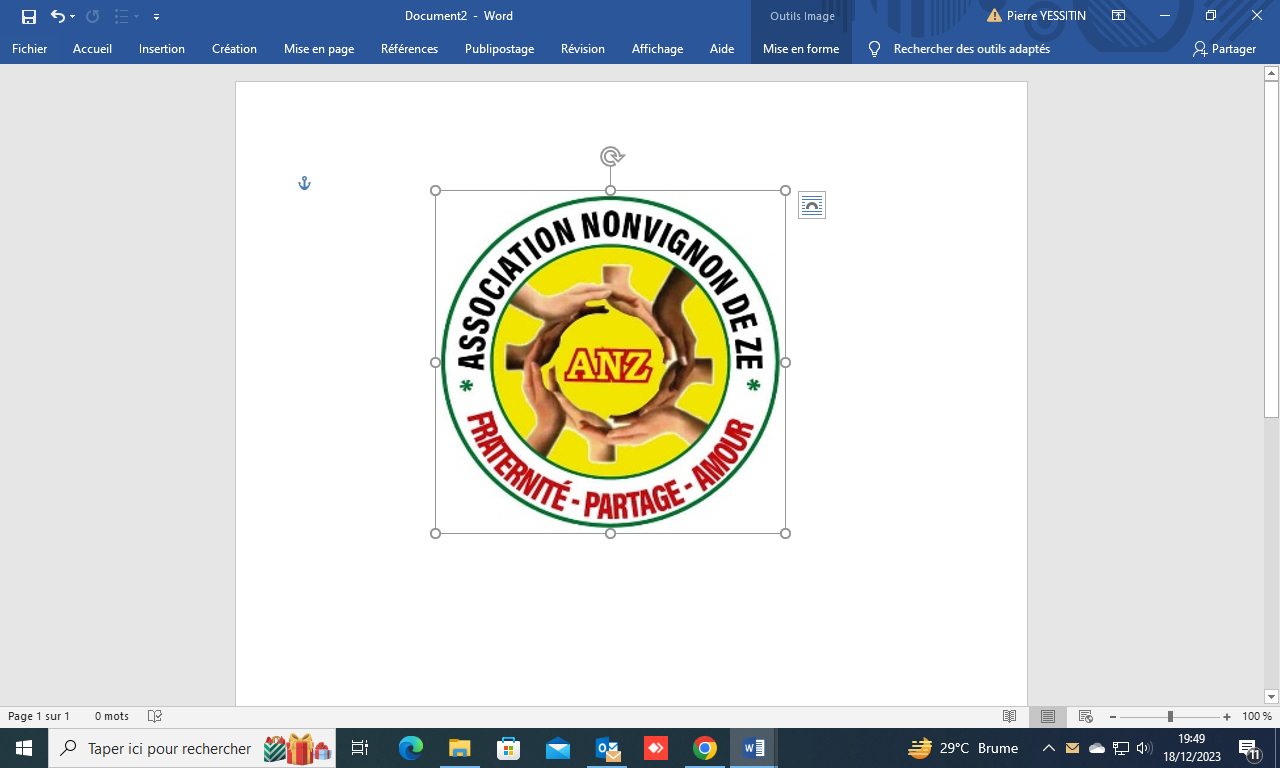Click the vertical scrollbar thumb
The height and width of the screenshot is (768, 1280).
tap(1271, 250)
